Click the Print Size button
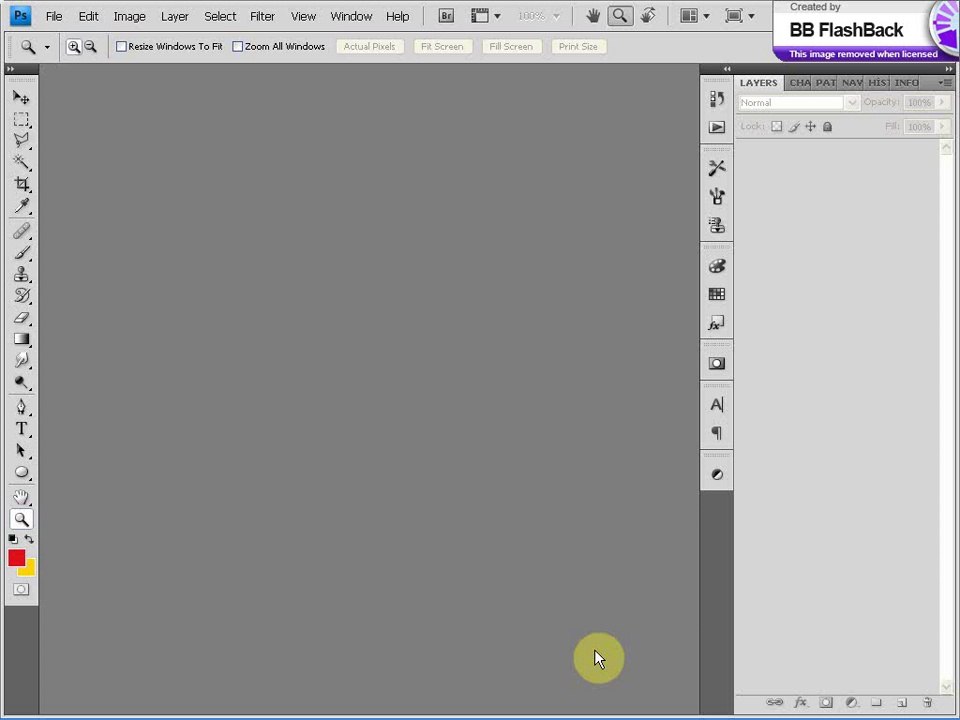960x720 pixels. click(578, 47)
